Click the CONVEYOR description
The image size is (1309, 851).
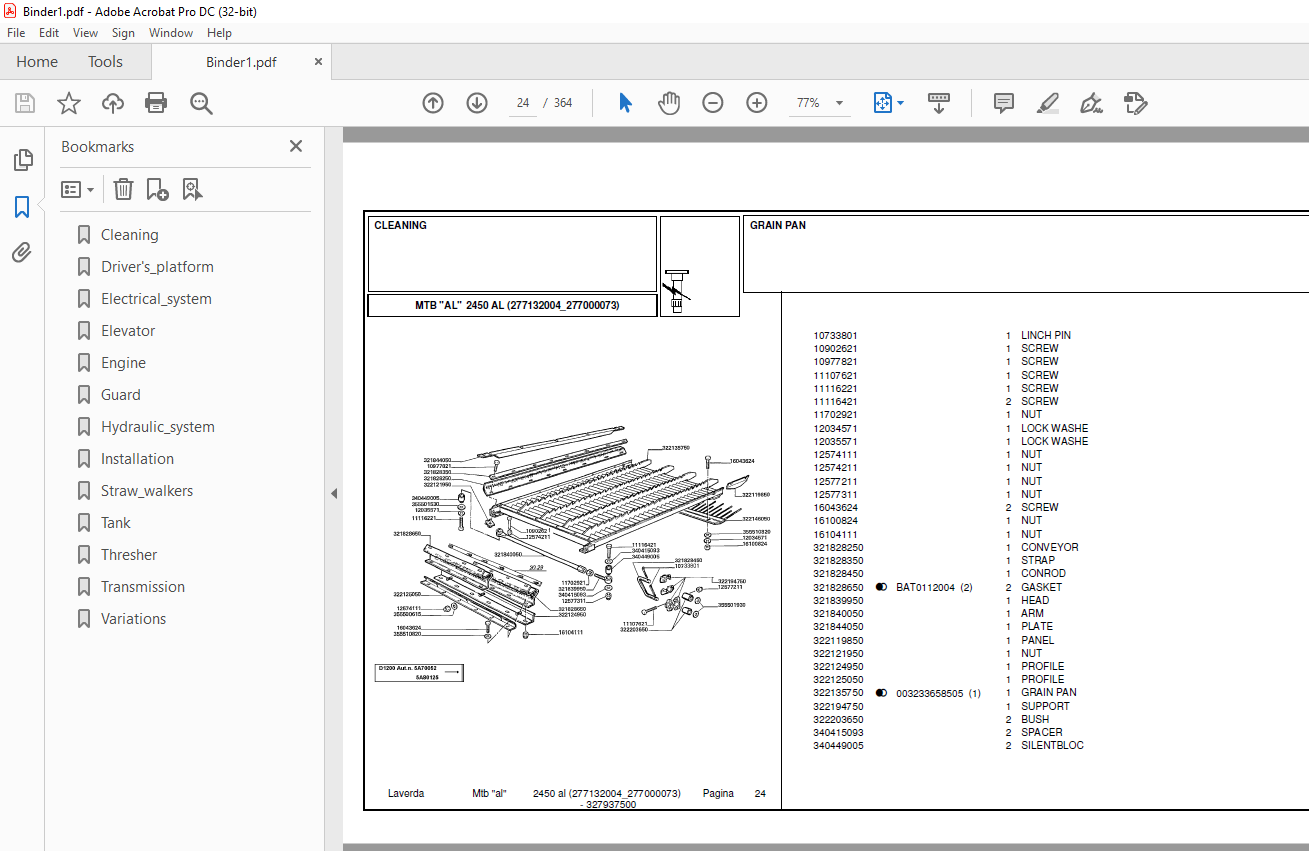pyautogui.click(x=1050, y=548)
